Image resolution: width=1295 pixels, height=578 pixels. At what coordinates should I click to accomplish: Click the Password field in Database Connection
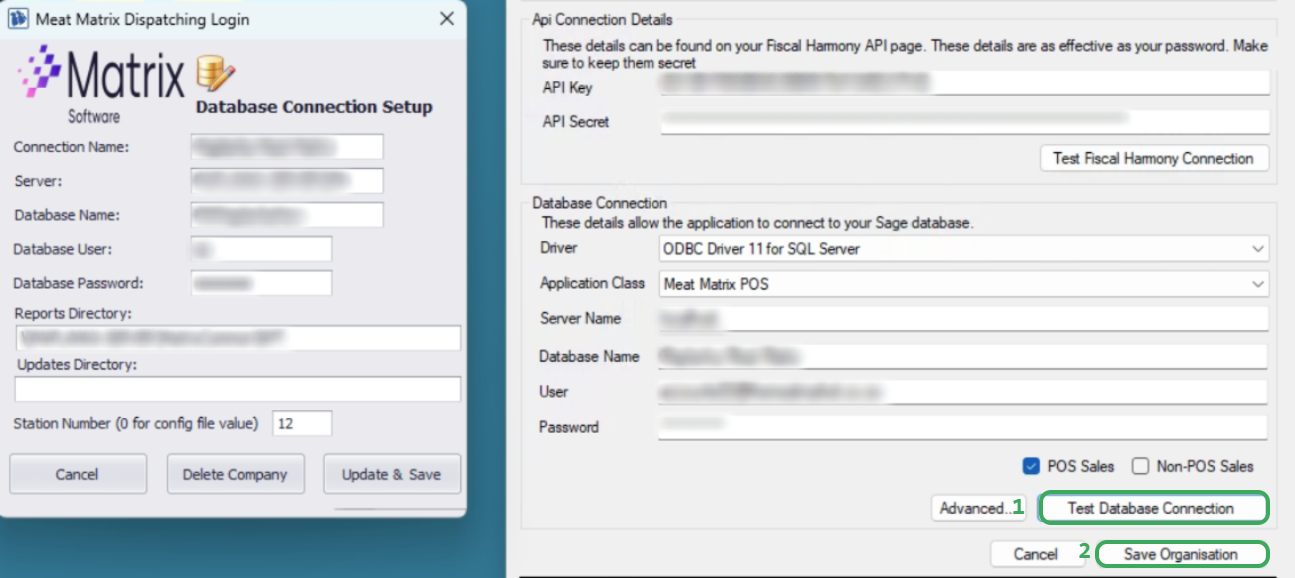(964, 427)
